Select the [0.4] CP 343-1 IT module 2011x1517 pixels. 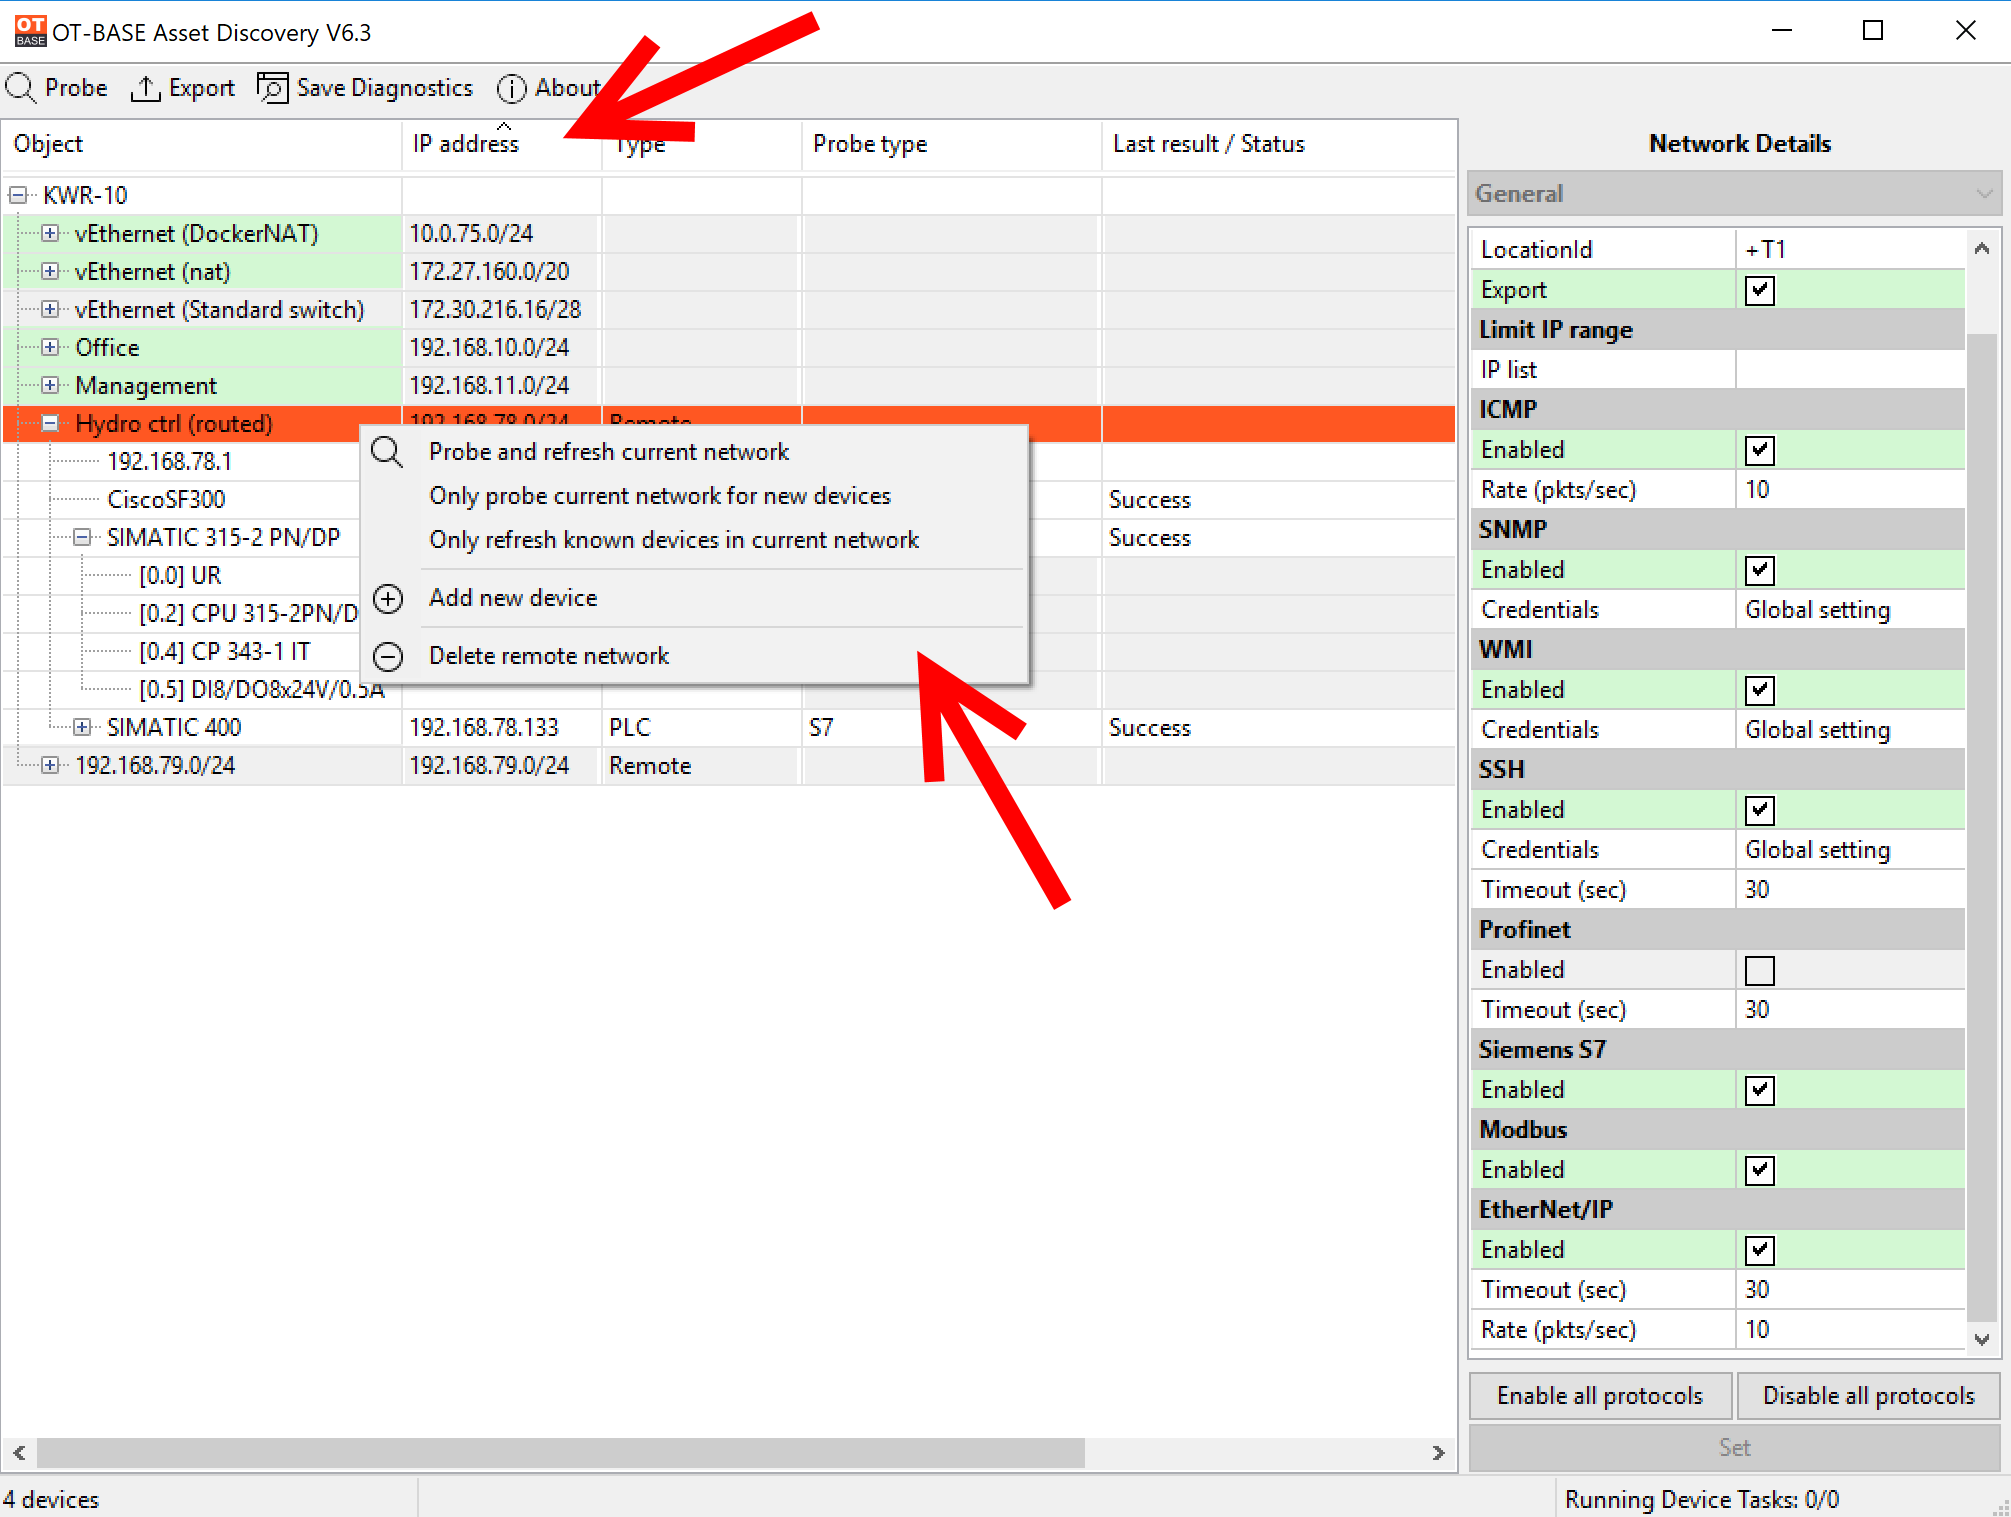[224, 651]
